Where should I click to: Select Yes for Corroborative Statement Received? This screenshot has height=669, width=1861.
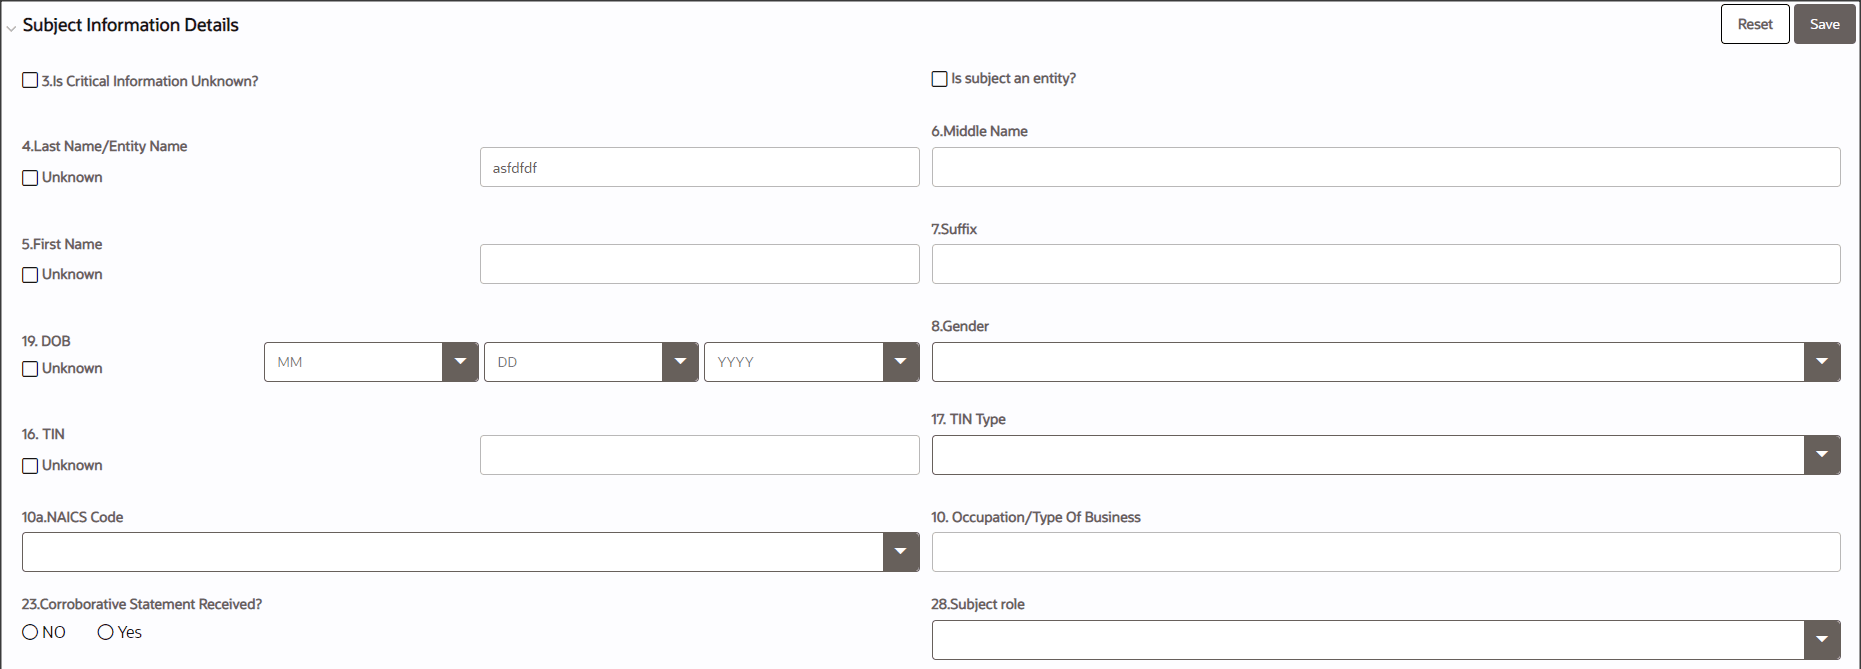[x=105, y=632]
